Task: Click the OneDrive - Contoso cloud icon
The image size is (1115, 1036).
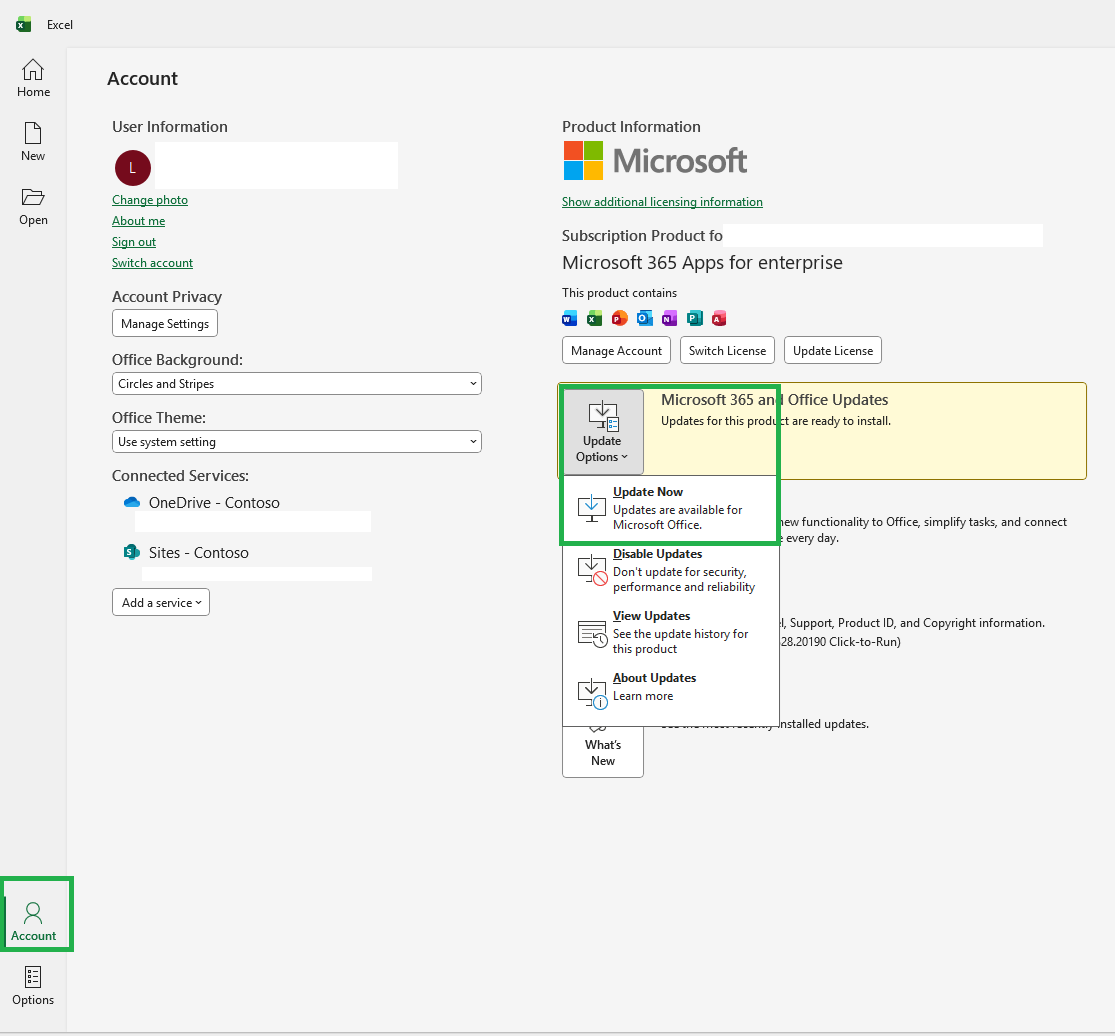Action: pyautogui.click(x=132, y=503)
